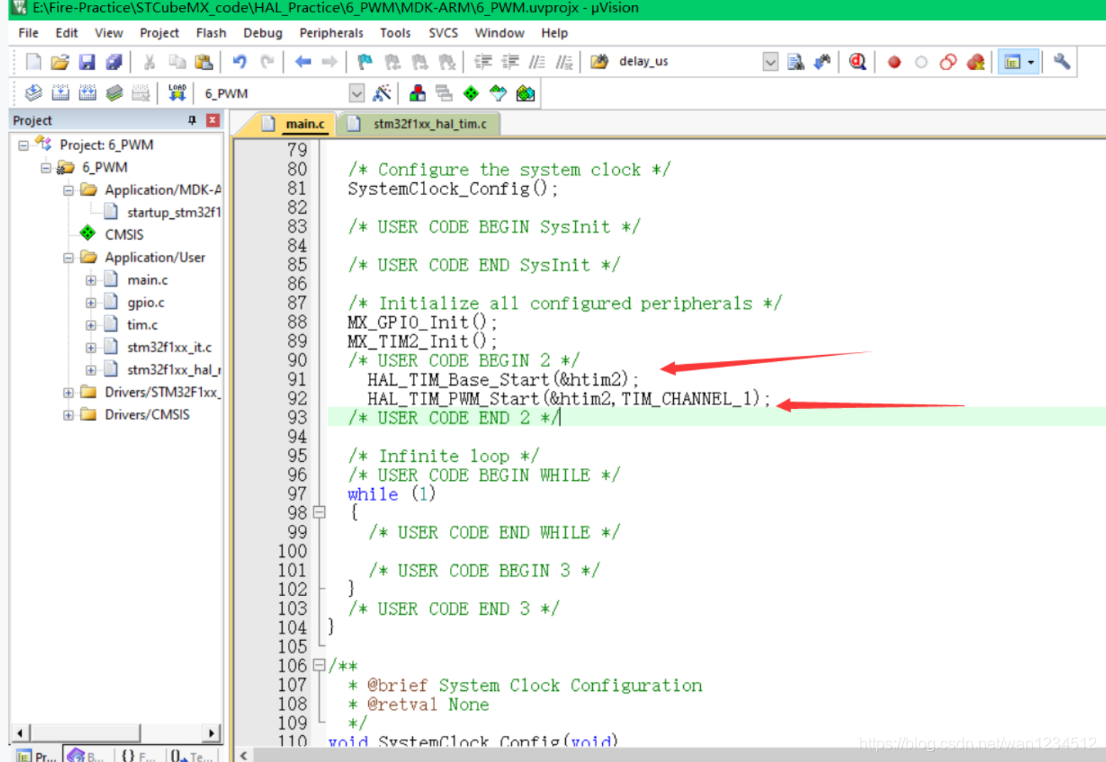Viewport: 1106px width, 762px height.
Task: Open Options for Target magic wand
Action: 382,93
